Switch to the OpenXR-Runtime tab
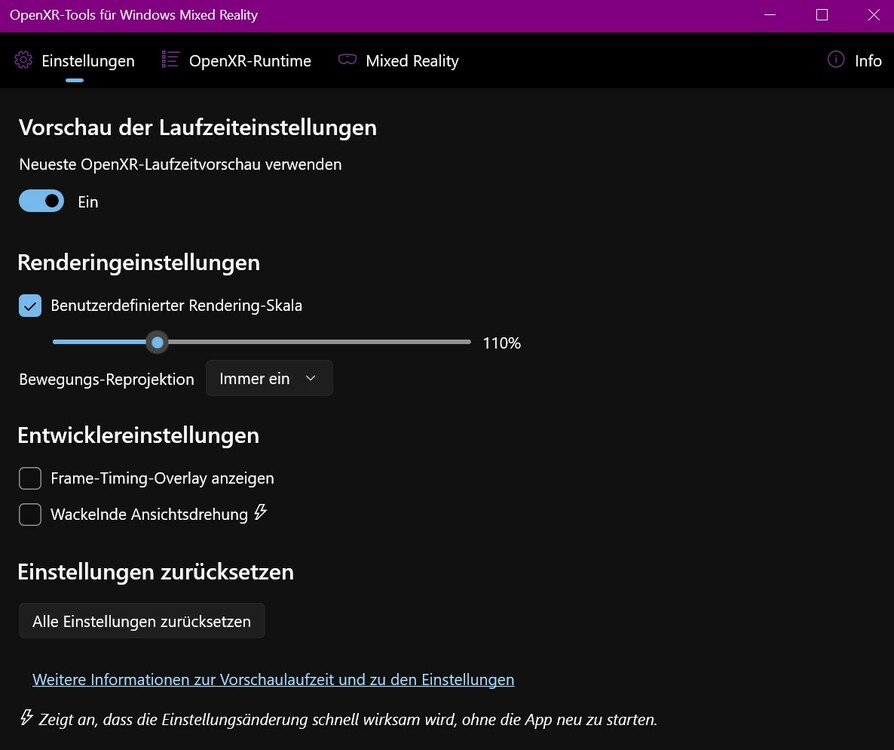The height and width of the screenshot is (750, 894). tap(236, 60)
